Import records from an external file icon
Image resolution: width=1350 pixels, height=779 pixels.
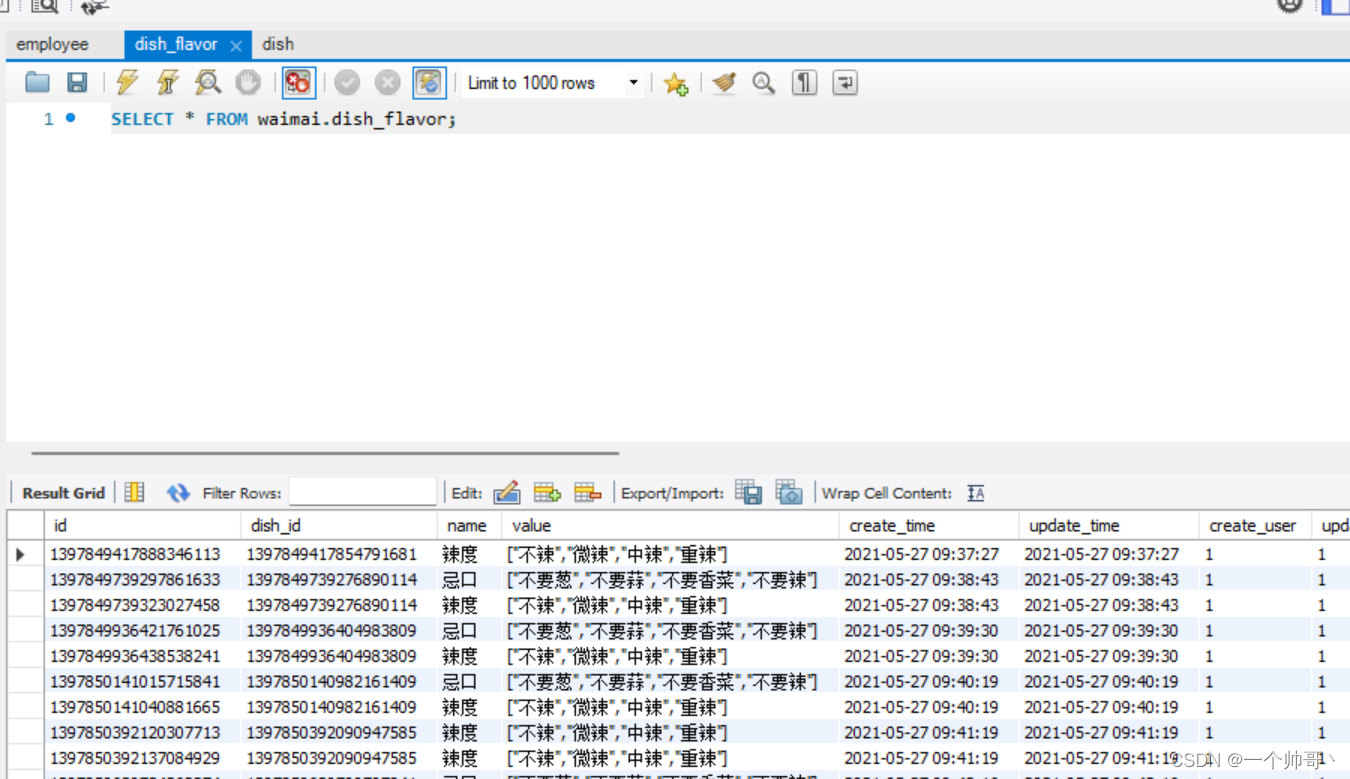coord(789,492)
